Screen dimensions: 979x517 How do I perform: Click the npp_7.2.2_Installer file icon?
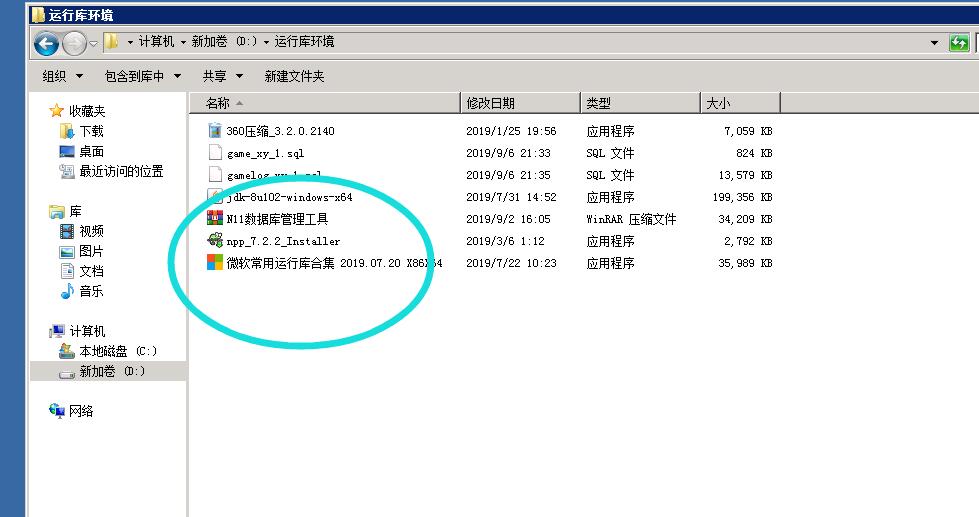[214, 241]
